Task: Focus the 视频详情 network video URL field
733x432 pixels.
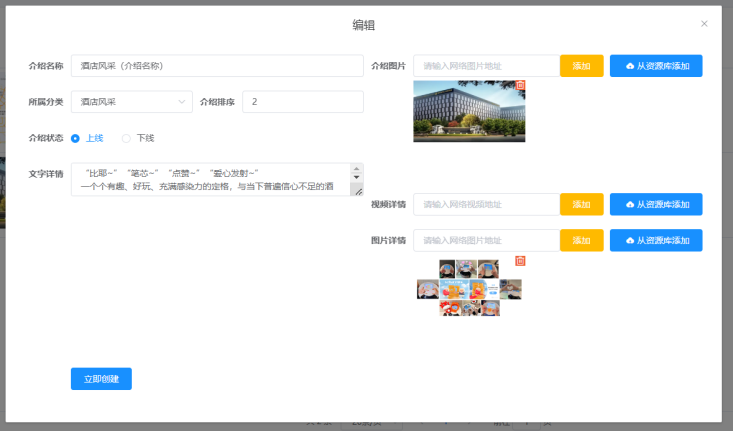Action: click(486, 204)
